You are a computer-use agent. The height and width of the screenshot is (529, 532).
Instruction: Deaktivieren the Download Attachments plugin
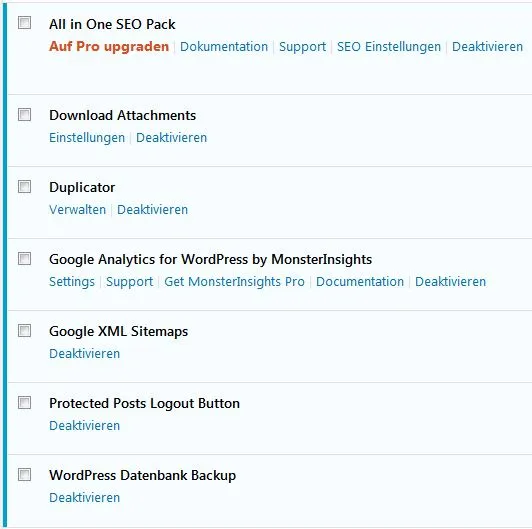(171, 138)
